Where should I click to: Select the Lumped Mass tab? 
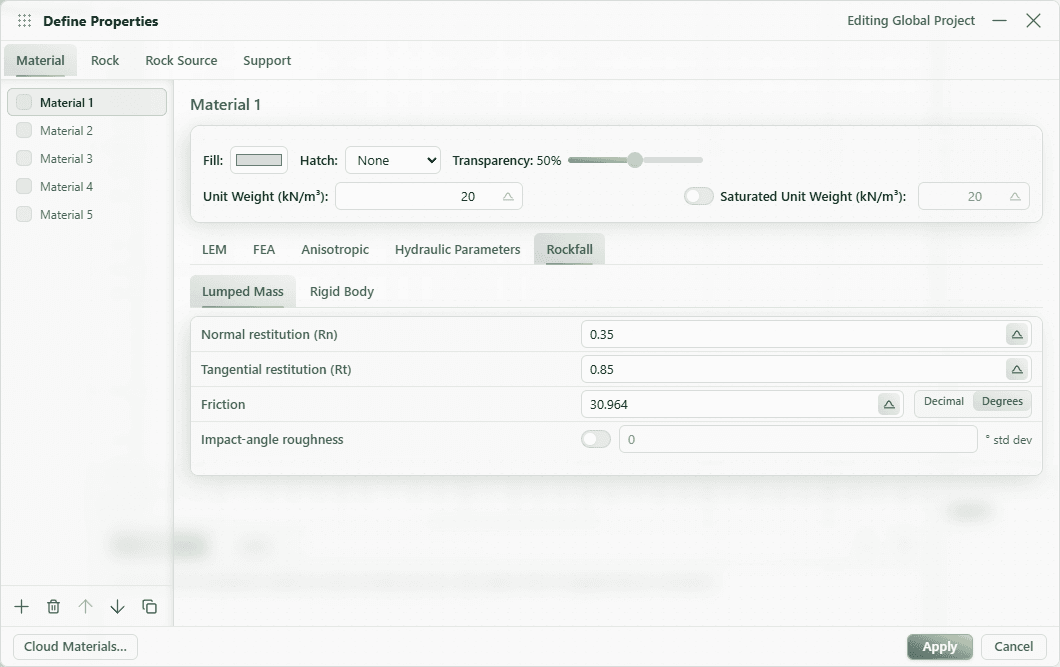(243, 291)
